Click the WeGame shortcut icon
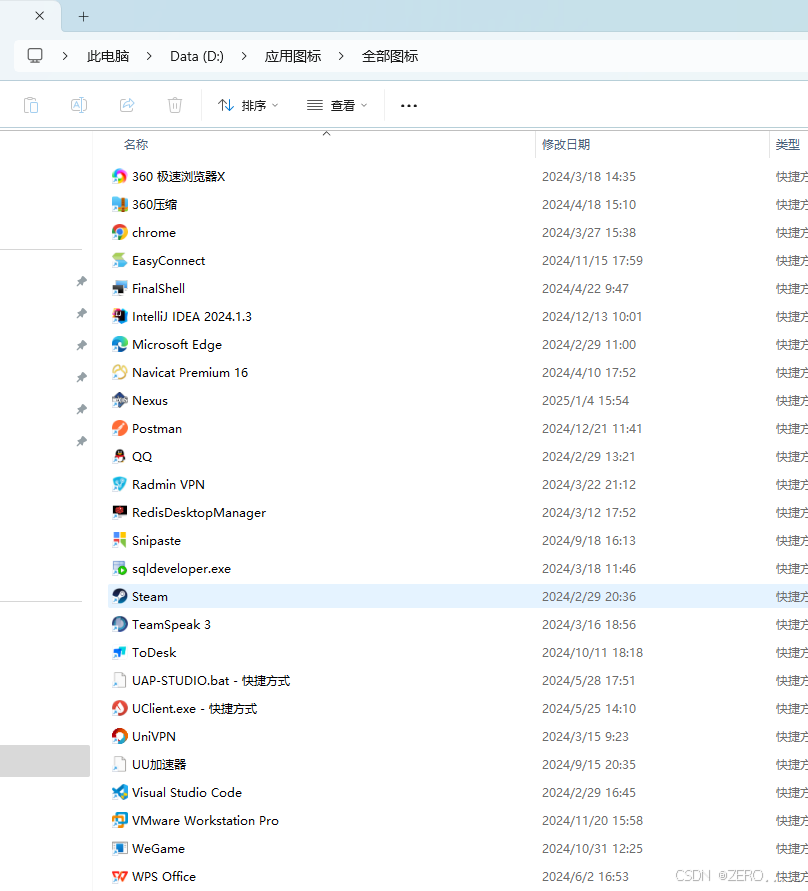 119,848
